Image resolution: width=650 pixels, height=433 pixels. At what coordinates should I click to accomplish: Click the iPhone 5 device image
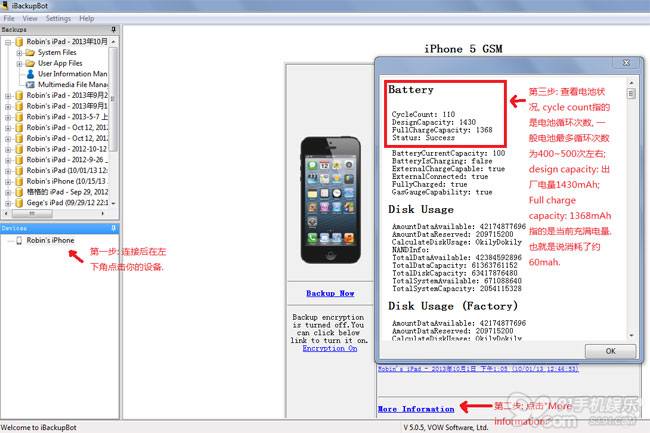330,200
